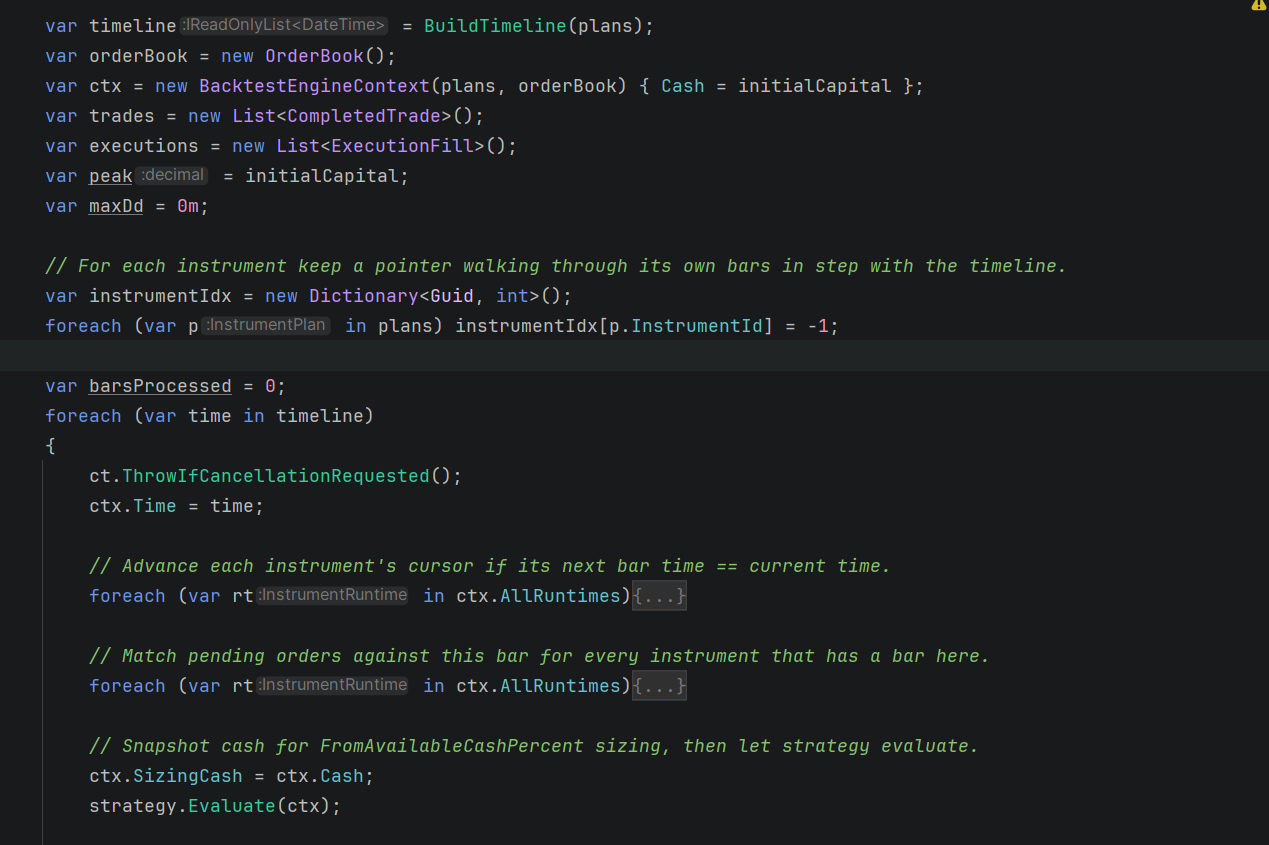
Task: Click the underlined barsProcessed variable
Action: (x=160, y=386)
